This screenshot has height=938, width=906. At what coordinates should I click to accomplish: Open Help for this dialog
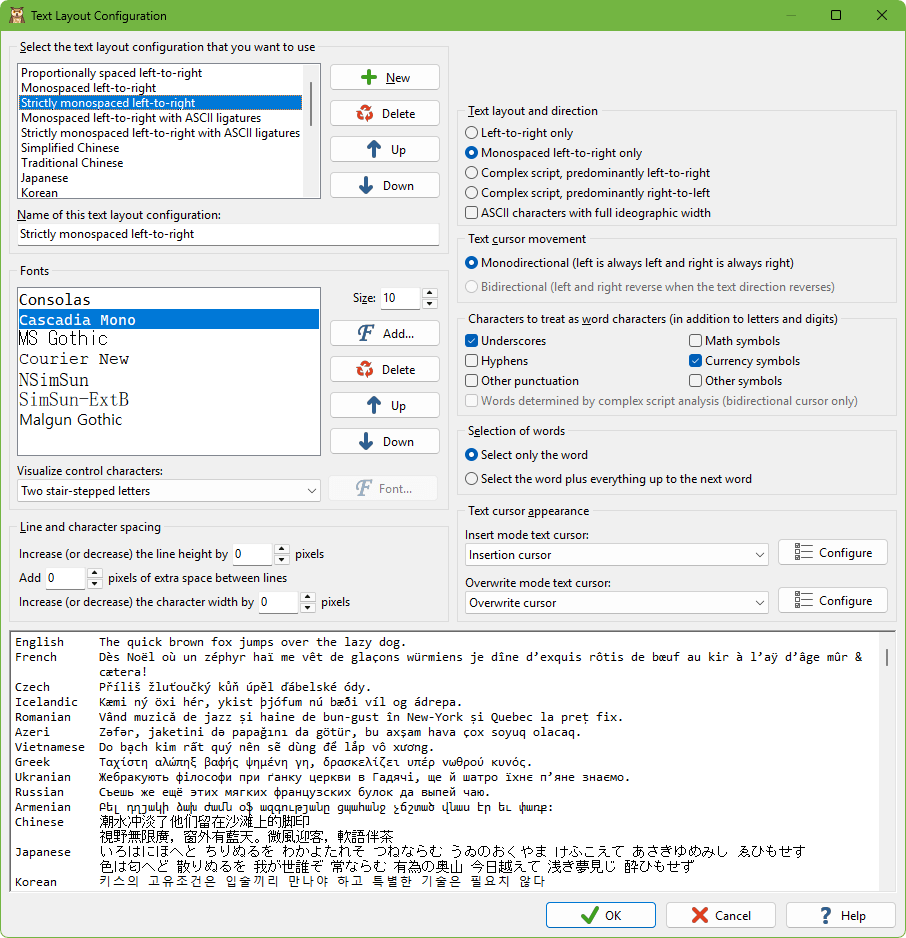(x=841, y=915)
